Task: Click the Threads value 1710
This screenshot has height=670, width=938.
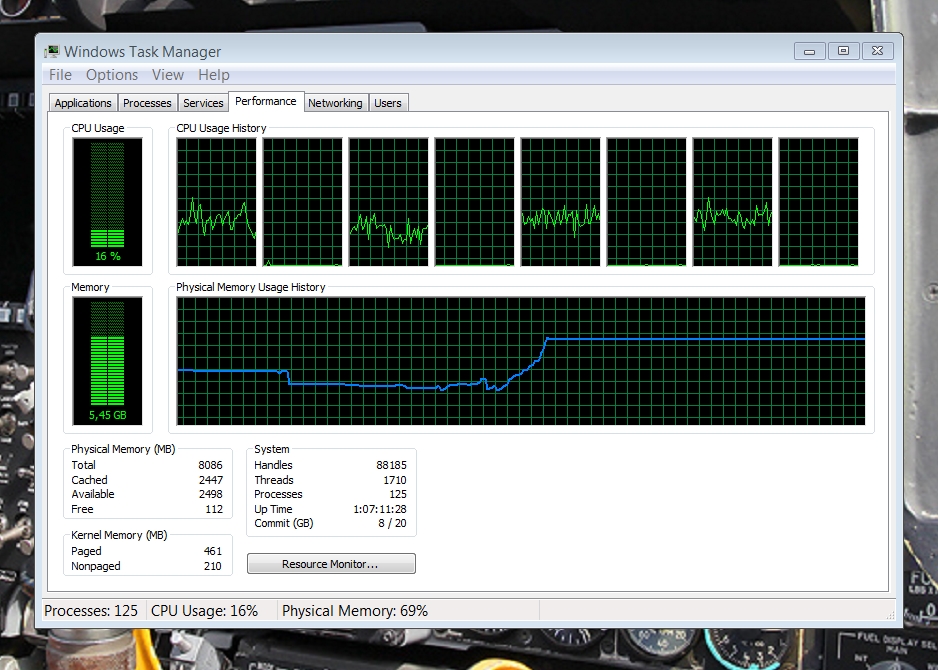Action: coord(395,480)
